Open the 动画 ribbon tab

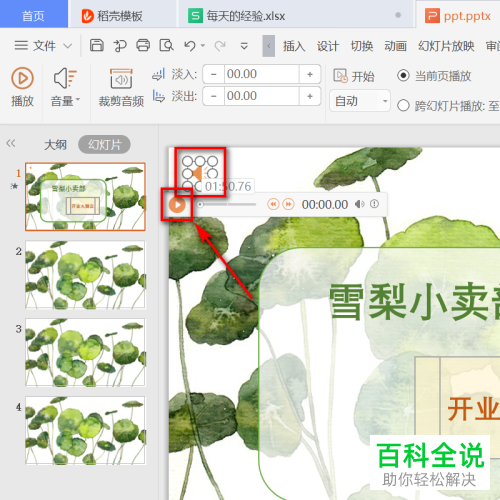pos(395,46)
